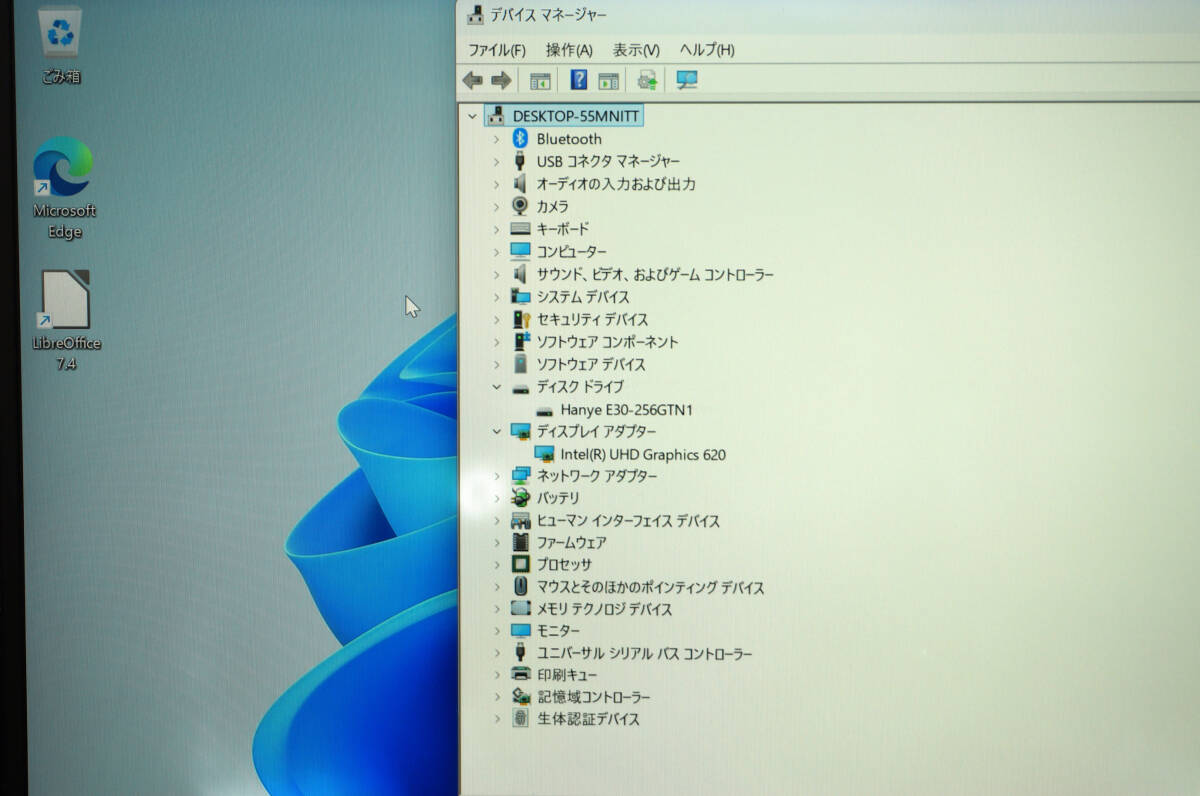This screenshot has height=796, width=1200.
Task: Click the keyboard icon beside キーボード
Action: [x=520, y=229]
